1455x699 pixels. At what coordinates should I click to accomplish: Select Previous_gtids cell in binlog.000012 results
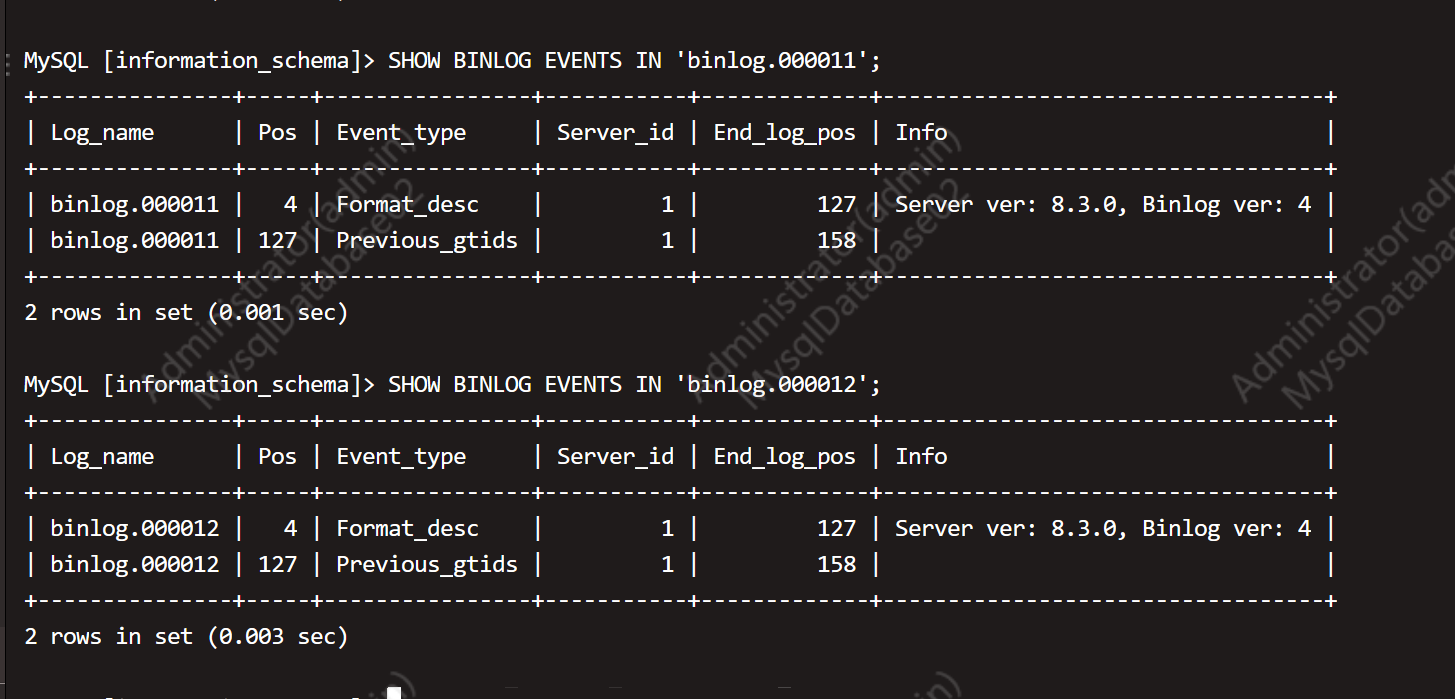pos(427,565)
